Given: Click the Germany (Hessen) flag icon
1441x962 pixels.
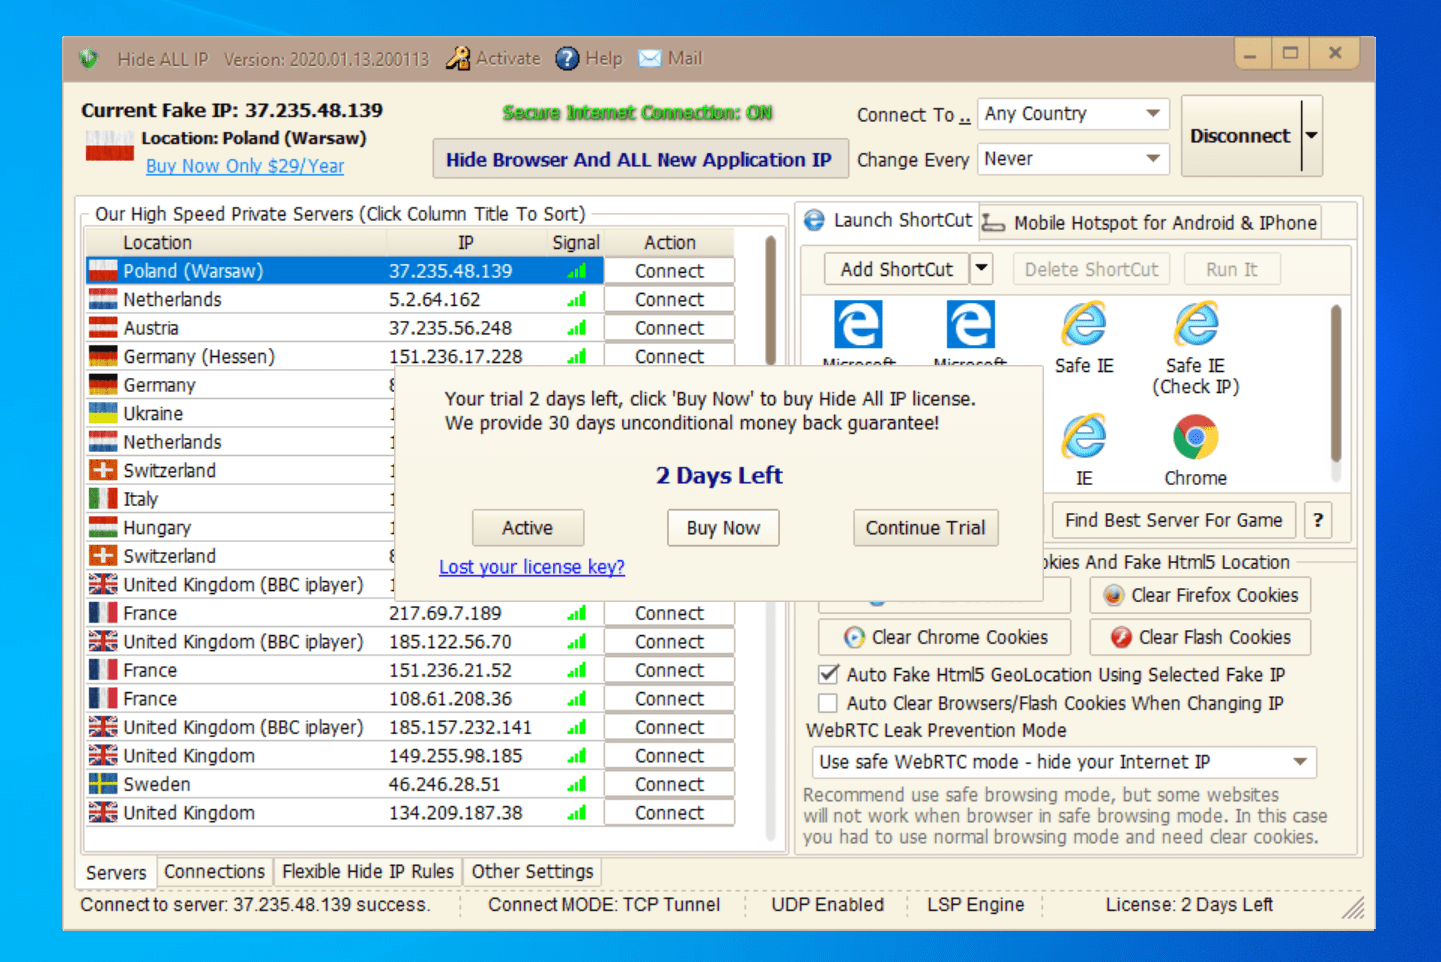Looking at the screenshot, I should pos(103,356).
